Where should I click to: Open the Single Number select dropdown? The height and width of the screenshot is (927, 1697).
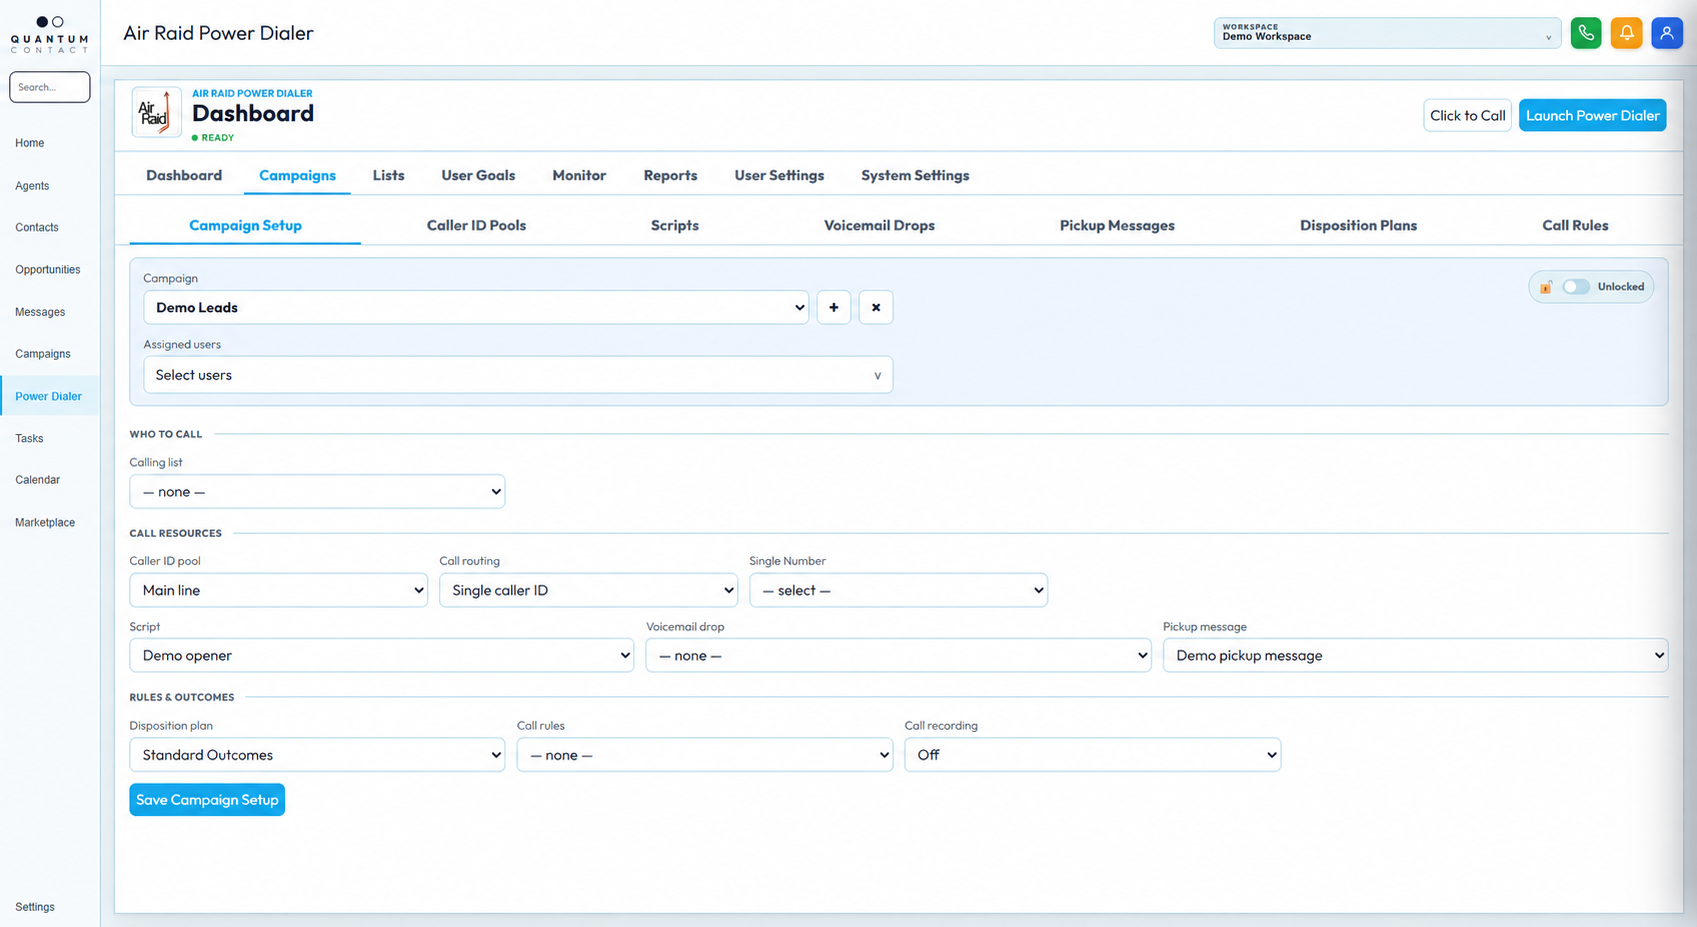point(898,590)
